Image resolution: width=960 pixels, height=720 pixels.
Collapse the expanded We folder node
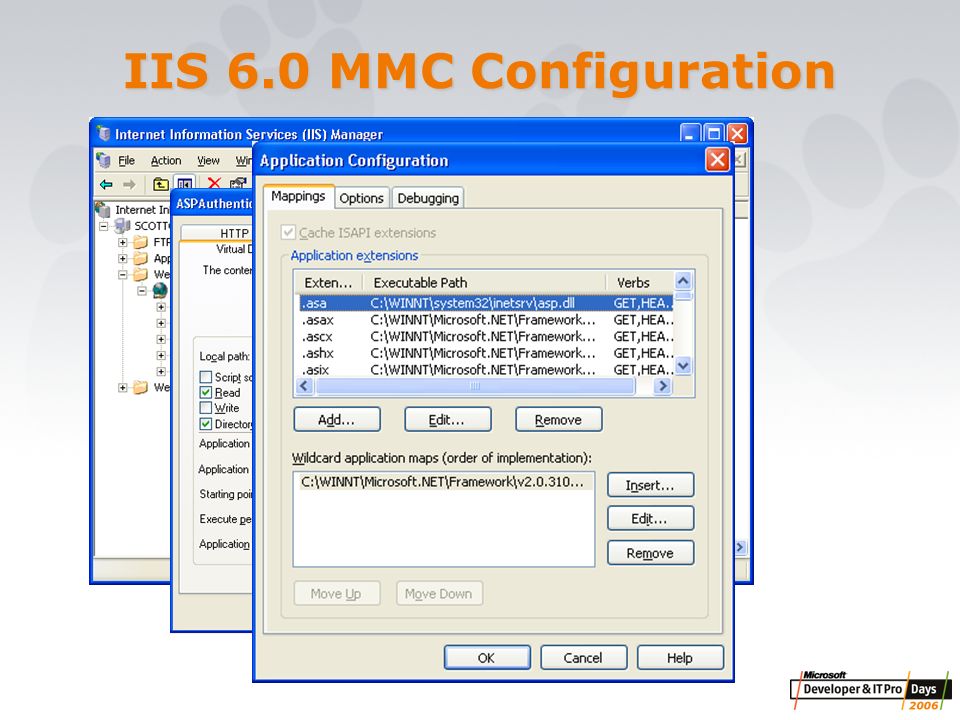click(122, 274)
